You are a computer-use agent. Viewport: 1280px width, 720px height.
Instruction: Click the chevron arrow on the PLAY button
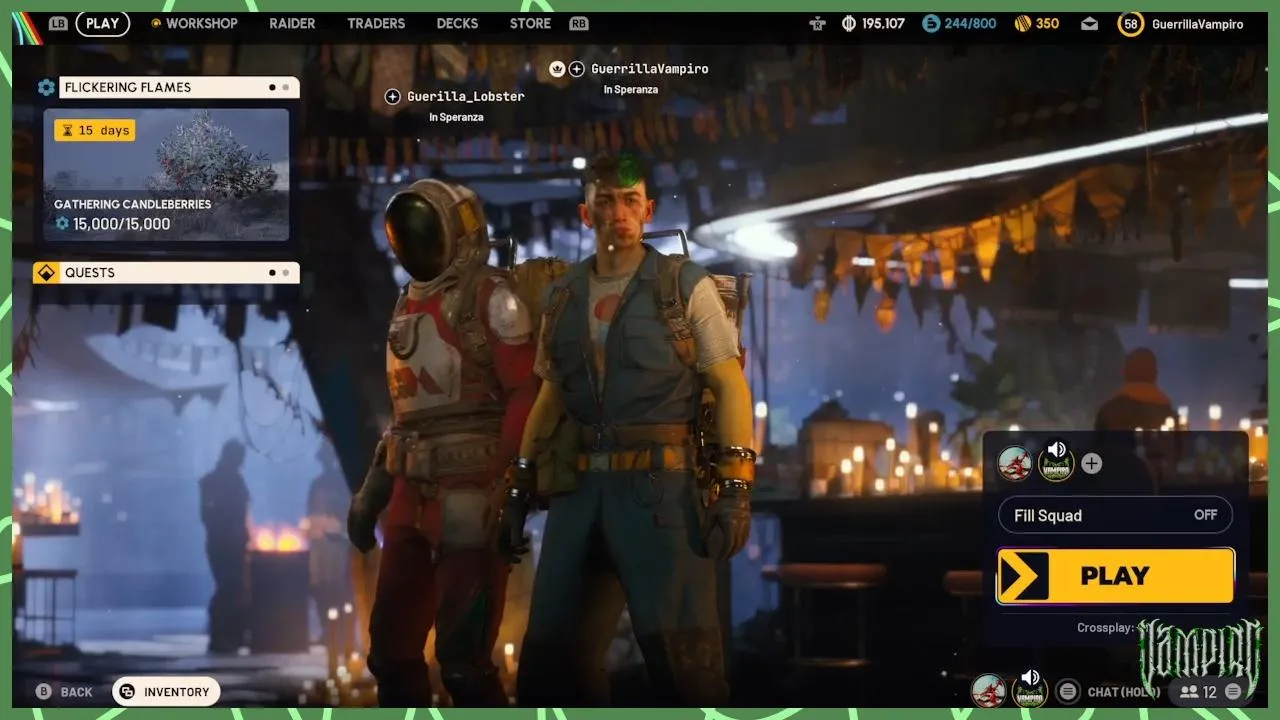point(1025,576)
